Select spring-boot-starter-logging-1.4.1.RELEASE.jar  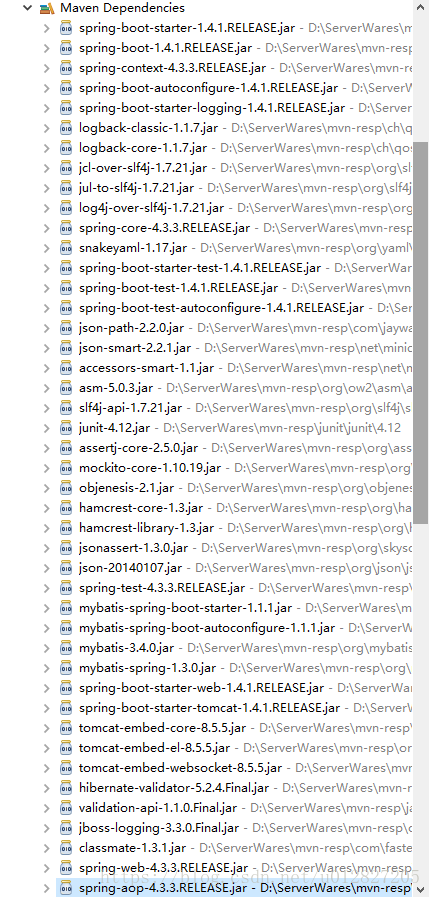pyautogui.click(x=212, y=108)
